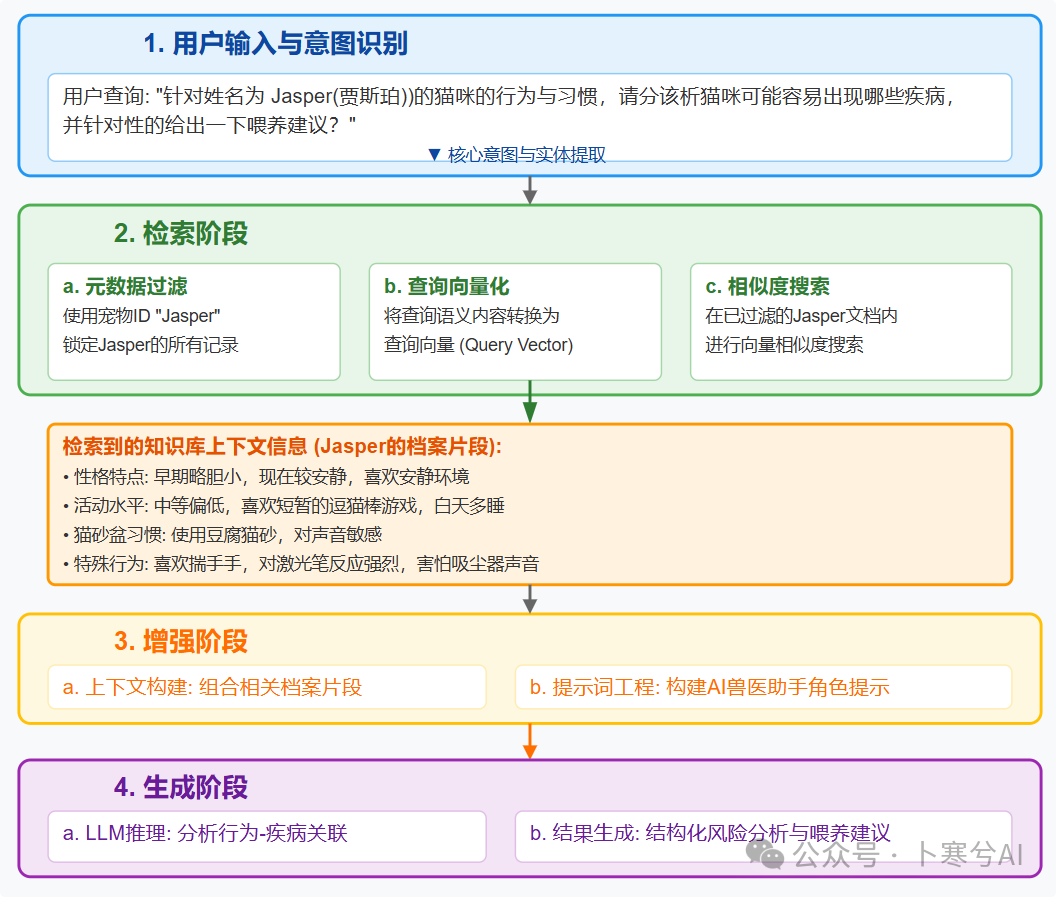Click the 上下文构建 step box

pos(267,687)
